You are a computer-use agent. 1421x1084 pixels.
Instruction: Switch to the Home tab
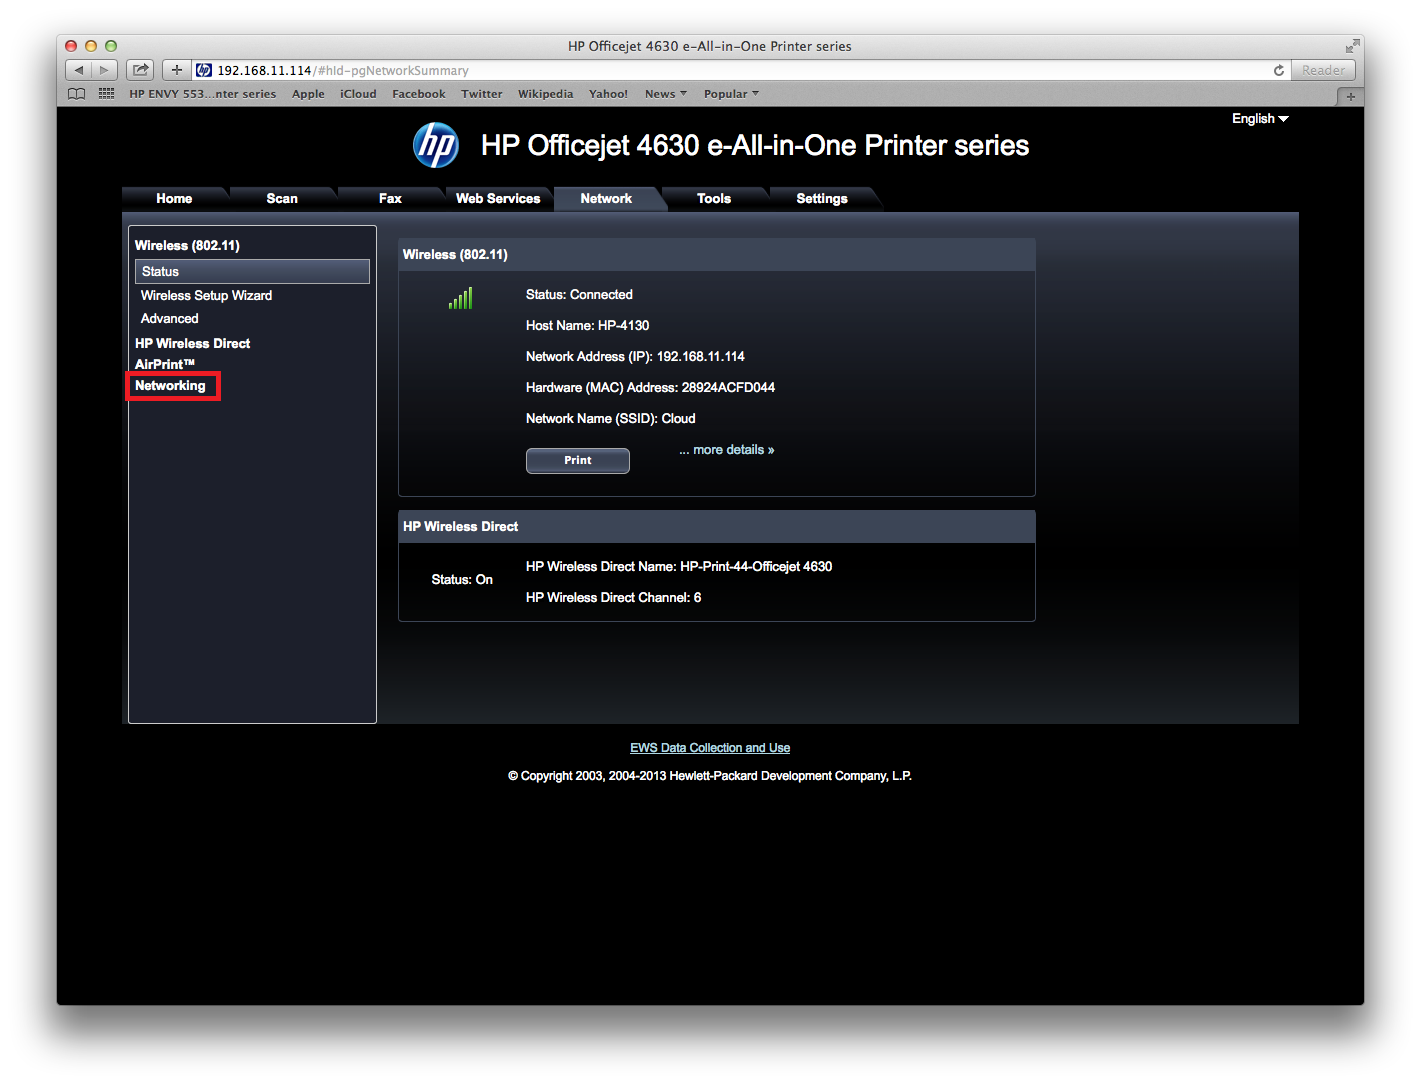pyautogui.click(x=174, y=198)
